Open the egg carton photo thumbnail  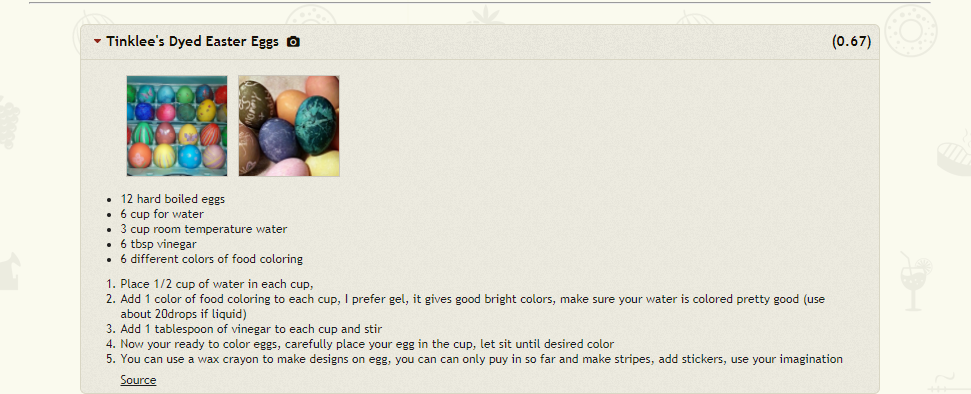(177, 126)
